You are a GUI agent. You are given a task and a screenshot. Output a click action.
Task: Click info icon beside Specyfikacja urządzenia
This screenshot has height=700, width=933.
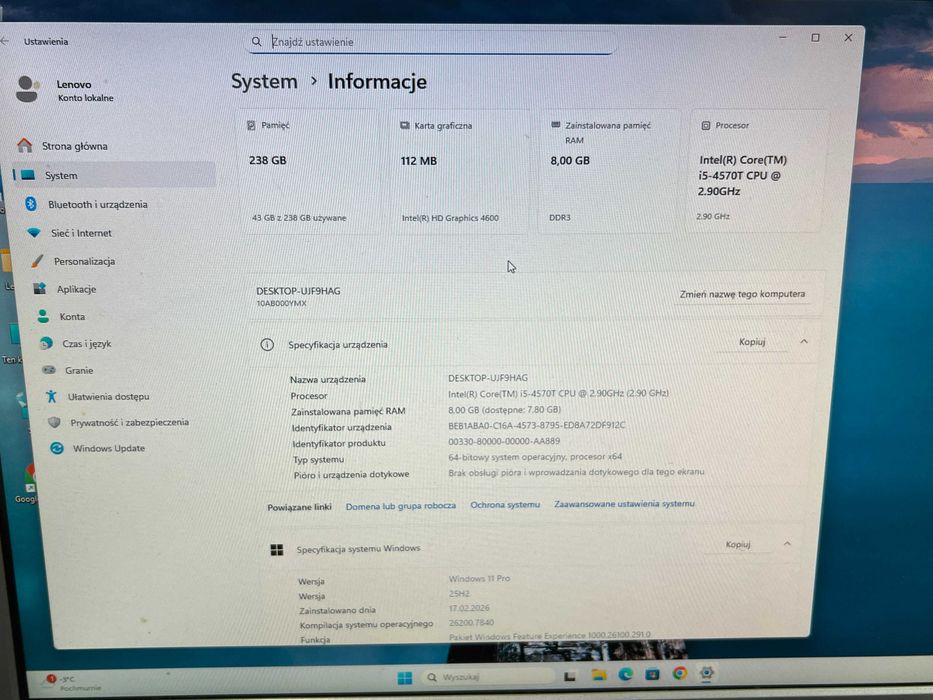pos(267,345)
